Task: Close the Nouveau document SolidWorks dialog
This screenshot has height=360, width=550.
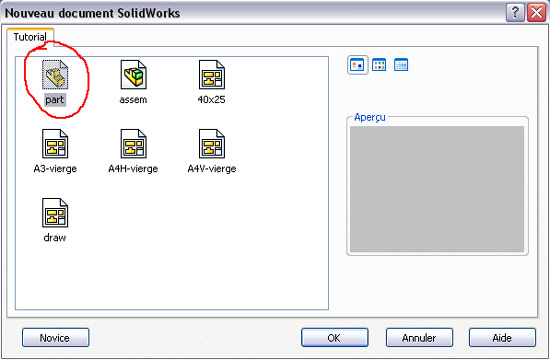Action: (x=537, y=13)
